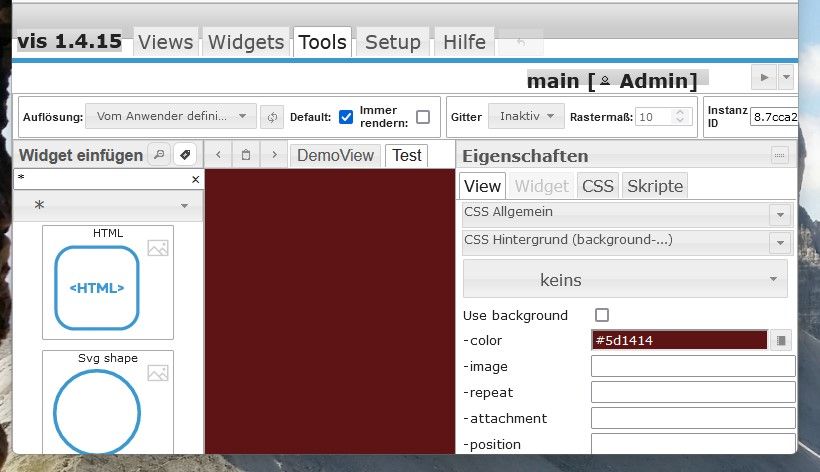The height and width of the screenshot is (472, 820).
Task: Click the clipboard icon in view bar
Action: [246, 155]
